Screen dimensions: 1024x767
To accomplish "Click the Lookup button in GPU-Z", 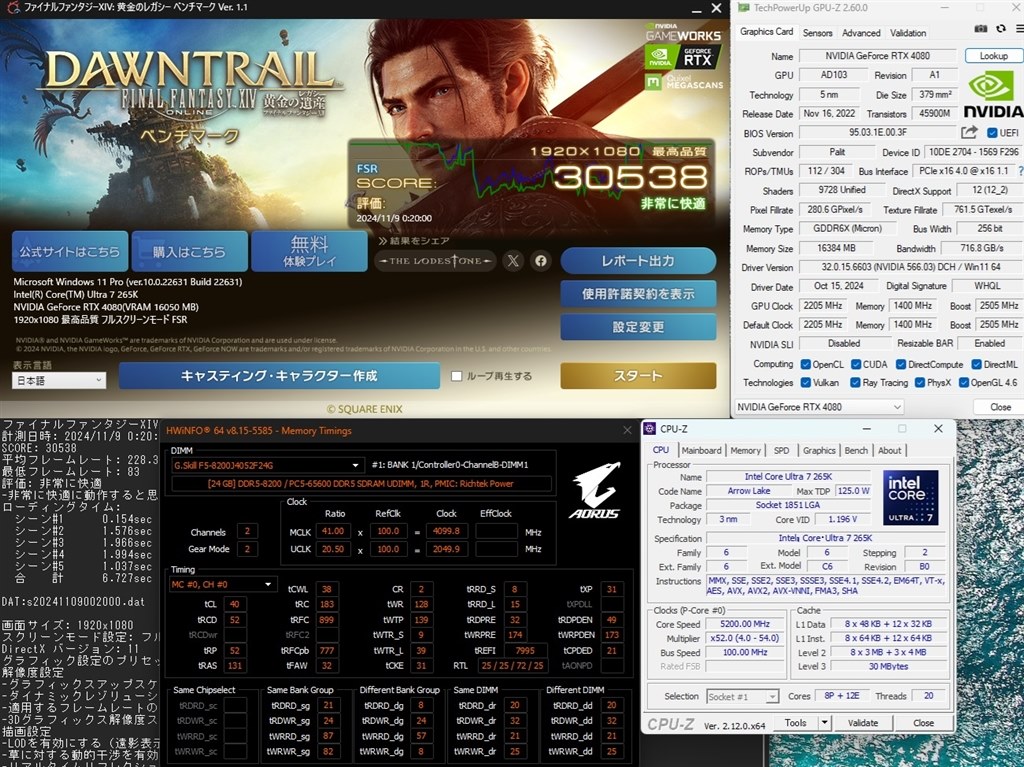I will click(x=992, y=55).
